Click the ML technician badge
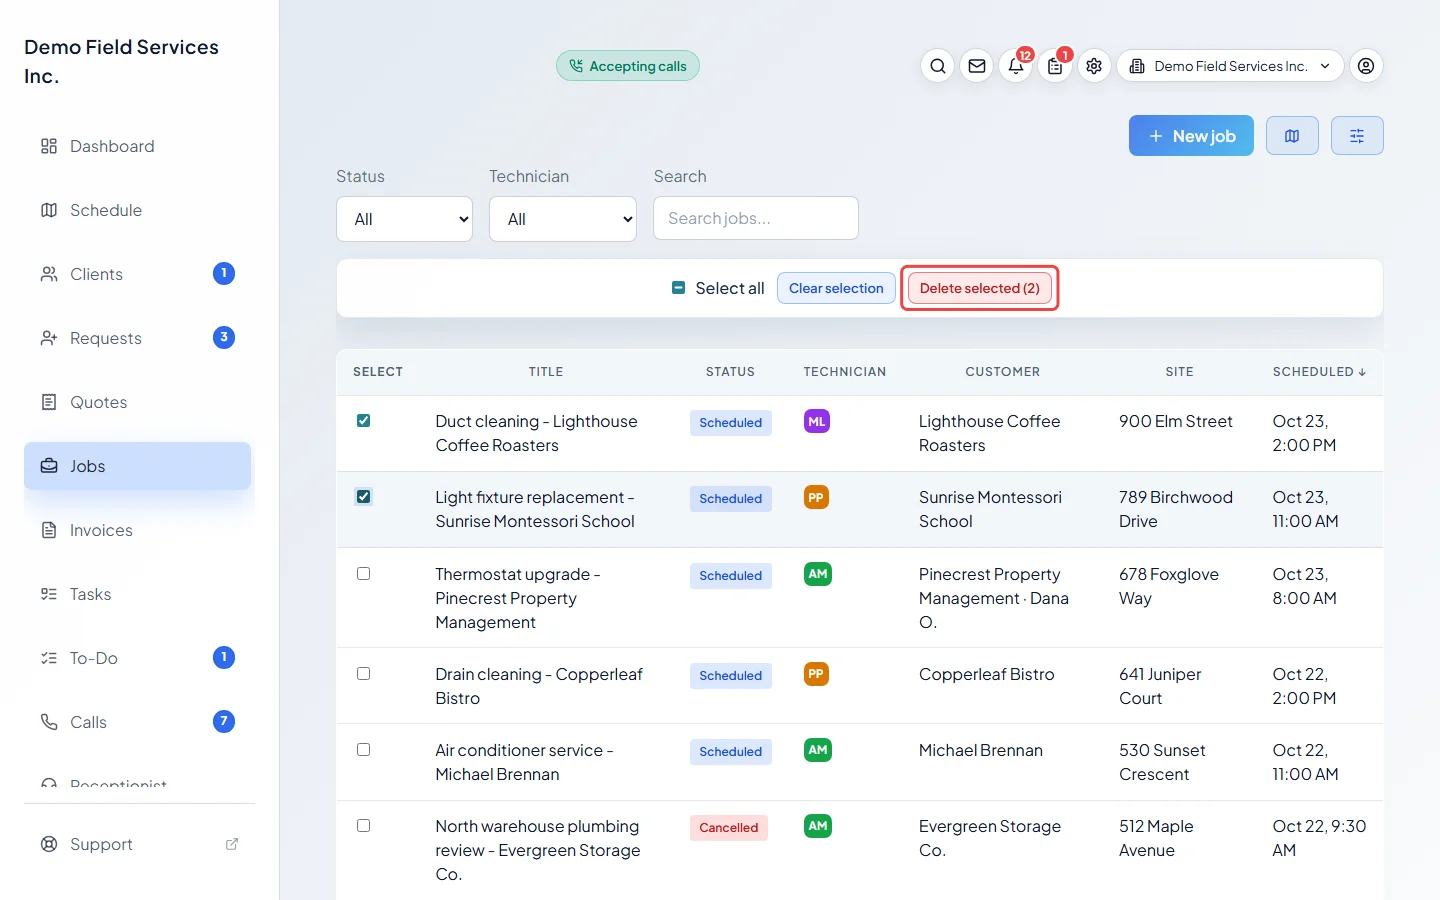The image size is (1440, 900). pos(817,422)
